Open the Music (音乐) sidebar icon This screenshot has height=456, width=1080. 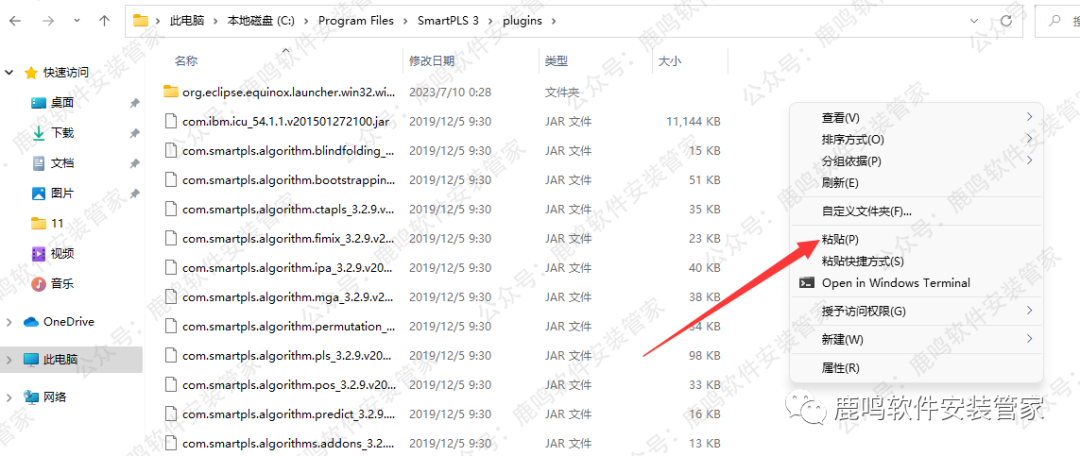[39, 283]
